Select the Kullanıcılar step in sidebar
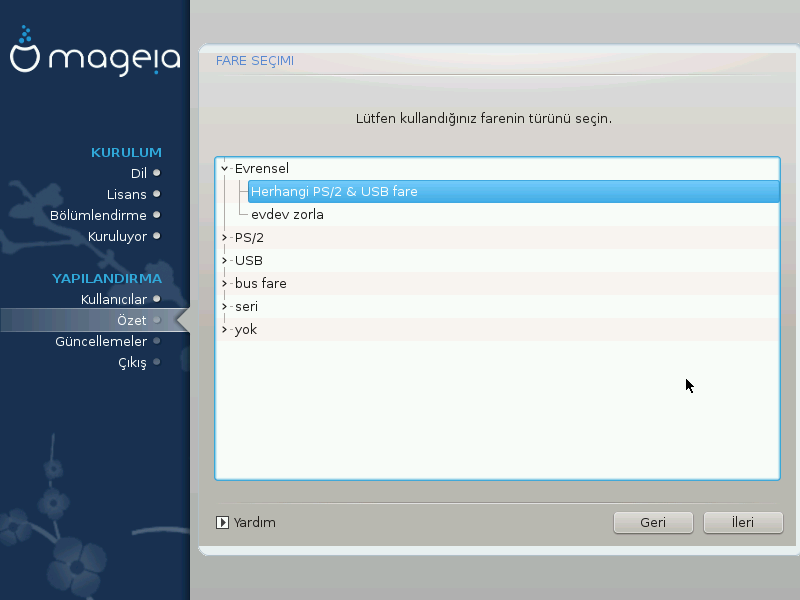This screenshot has width=800, height=600. (x=113, y=299)
